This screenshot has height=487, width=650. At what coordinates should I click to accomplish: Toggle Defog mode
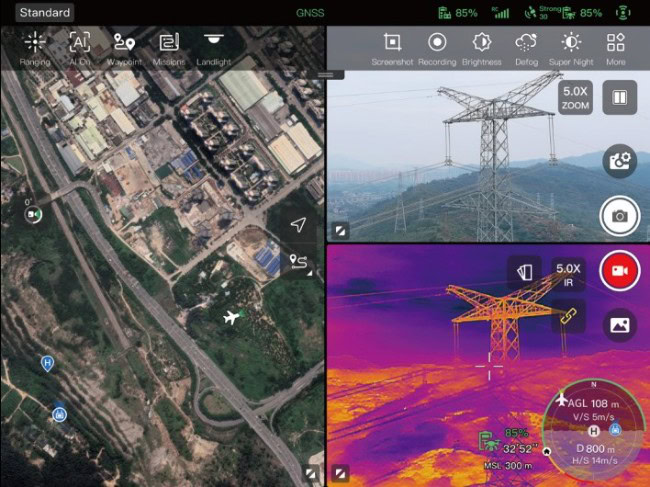coord(526,49)
